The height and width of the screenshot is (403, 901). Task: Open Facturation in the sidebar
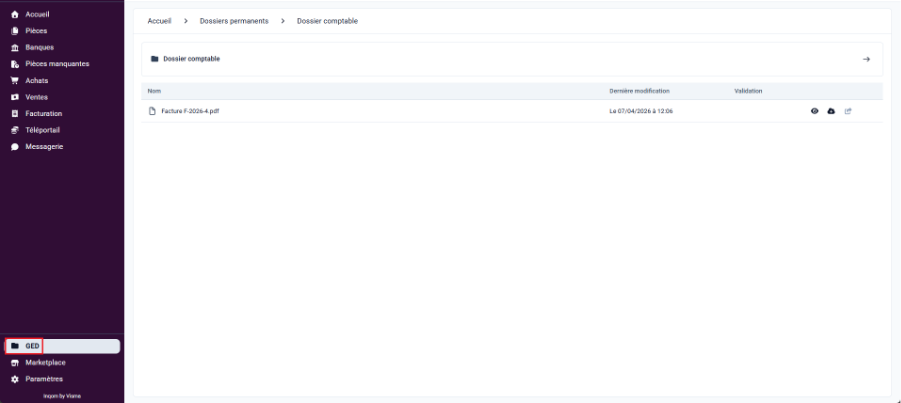pyautogui.click(x=44, y=114)
